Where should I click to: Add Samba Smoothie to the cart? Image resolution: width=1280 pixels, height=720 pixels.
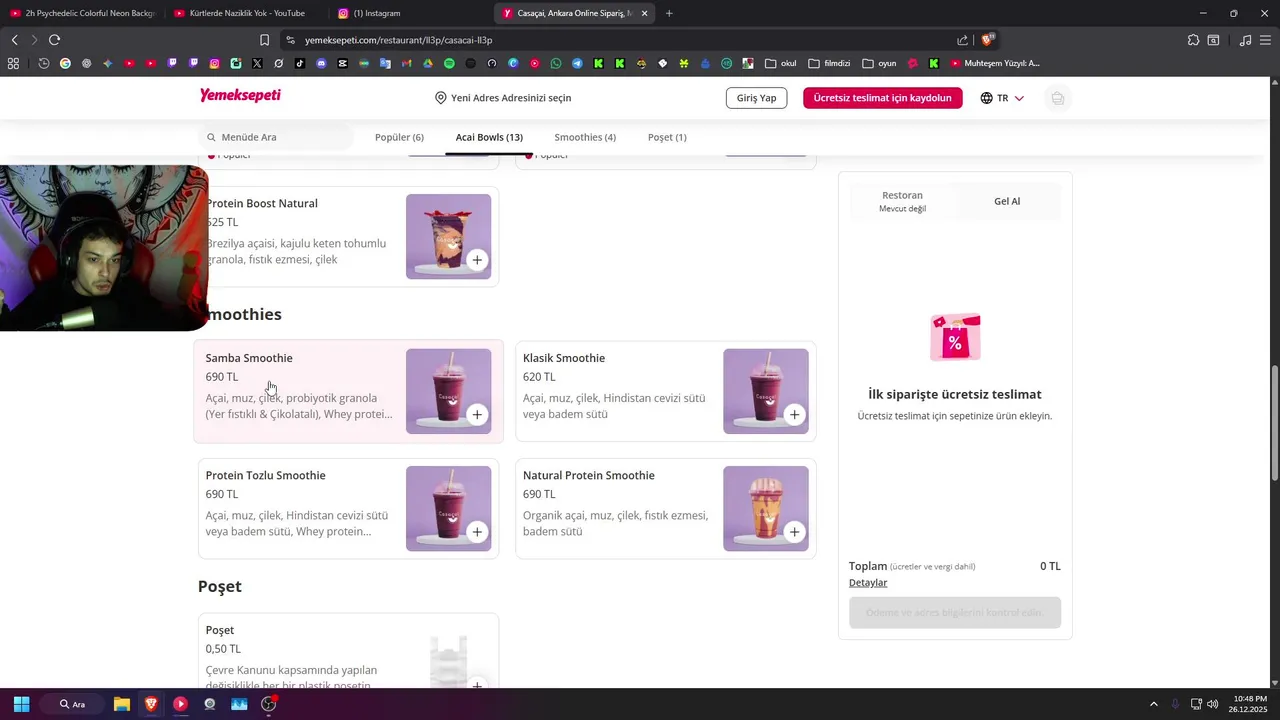coord(477,414)
